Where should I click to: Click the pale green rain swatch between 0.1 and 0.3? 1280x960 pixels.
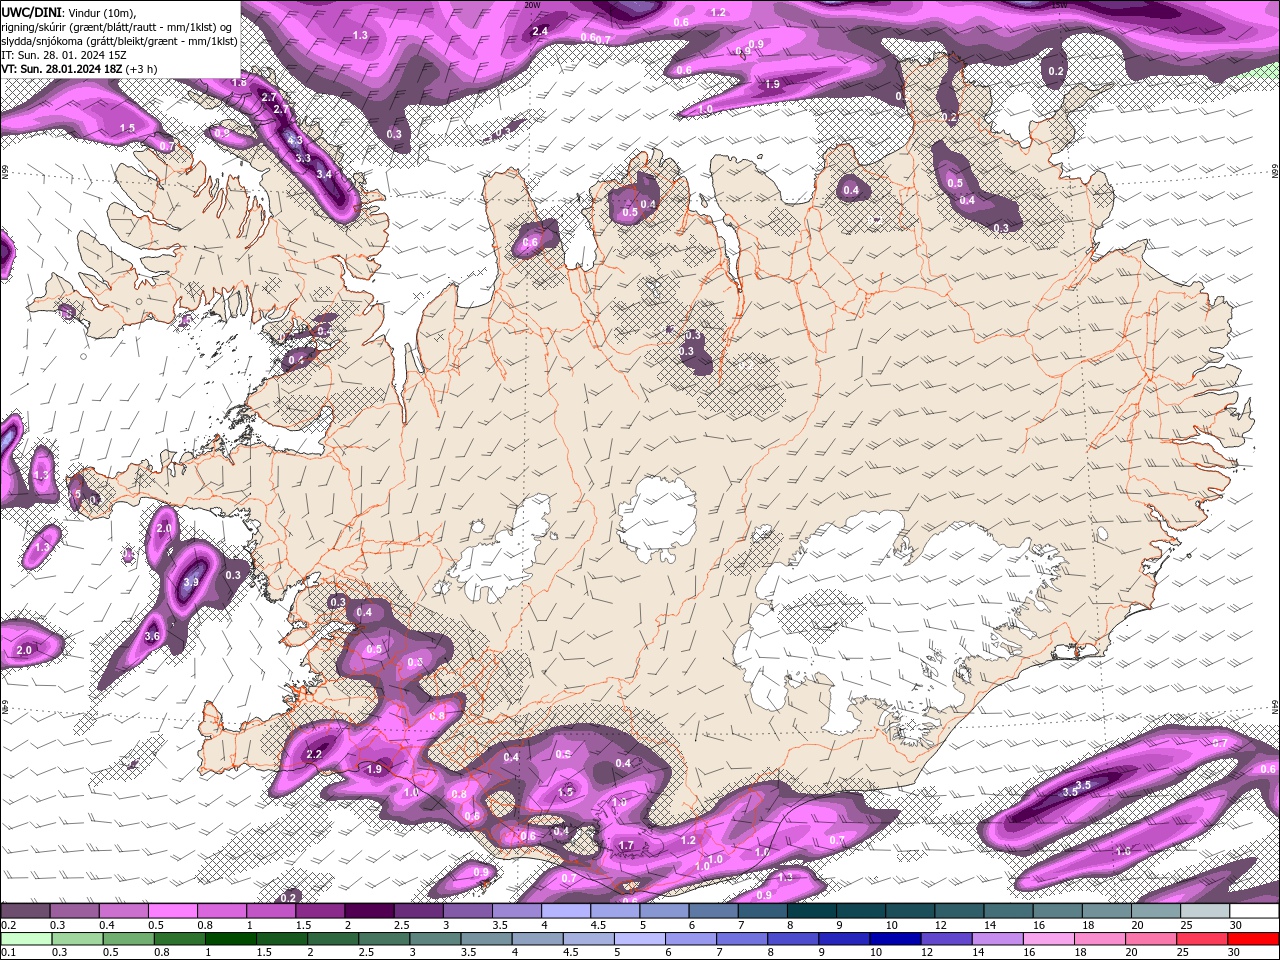point(26,939)
